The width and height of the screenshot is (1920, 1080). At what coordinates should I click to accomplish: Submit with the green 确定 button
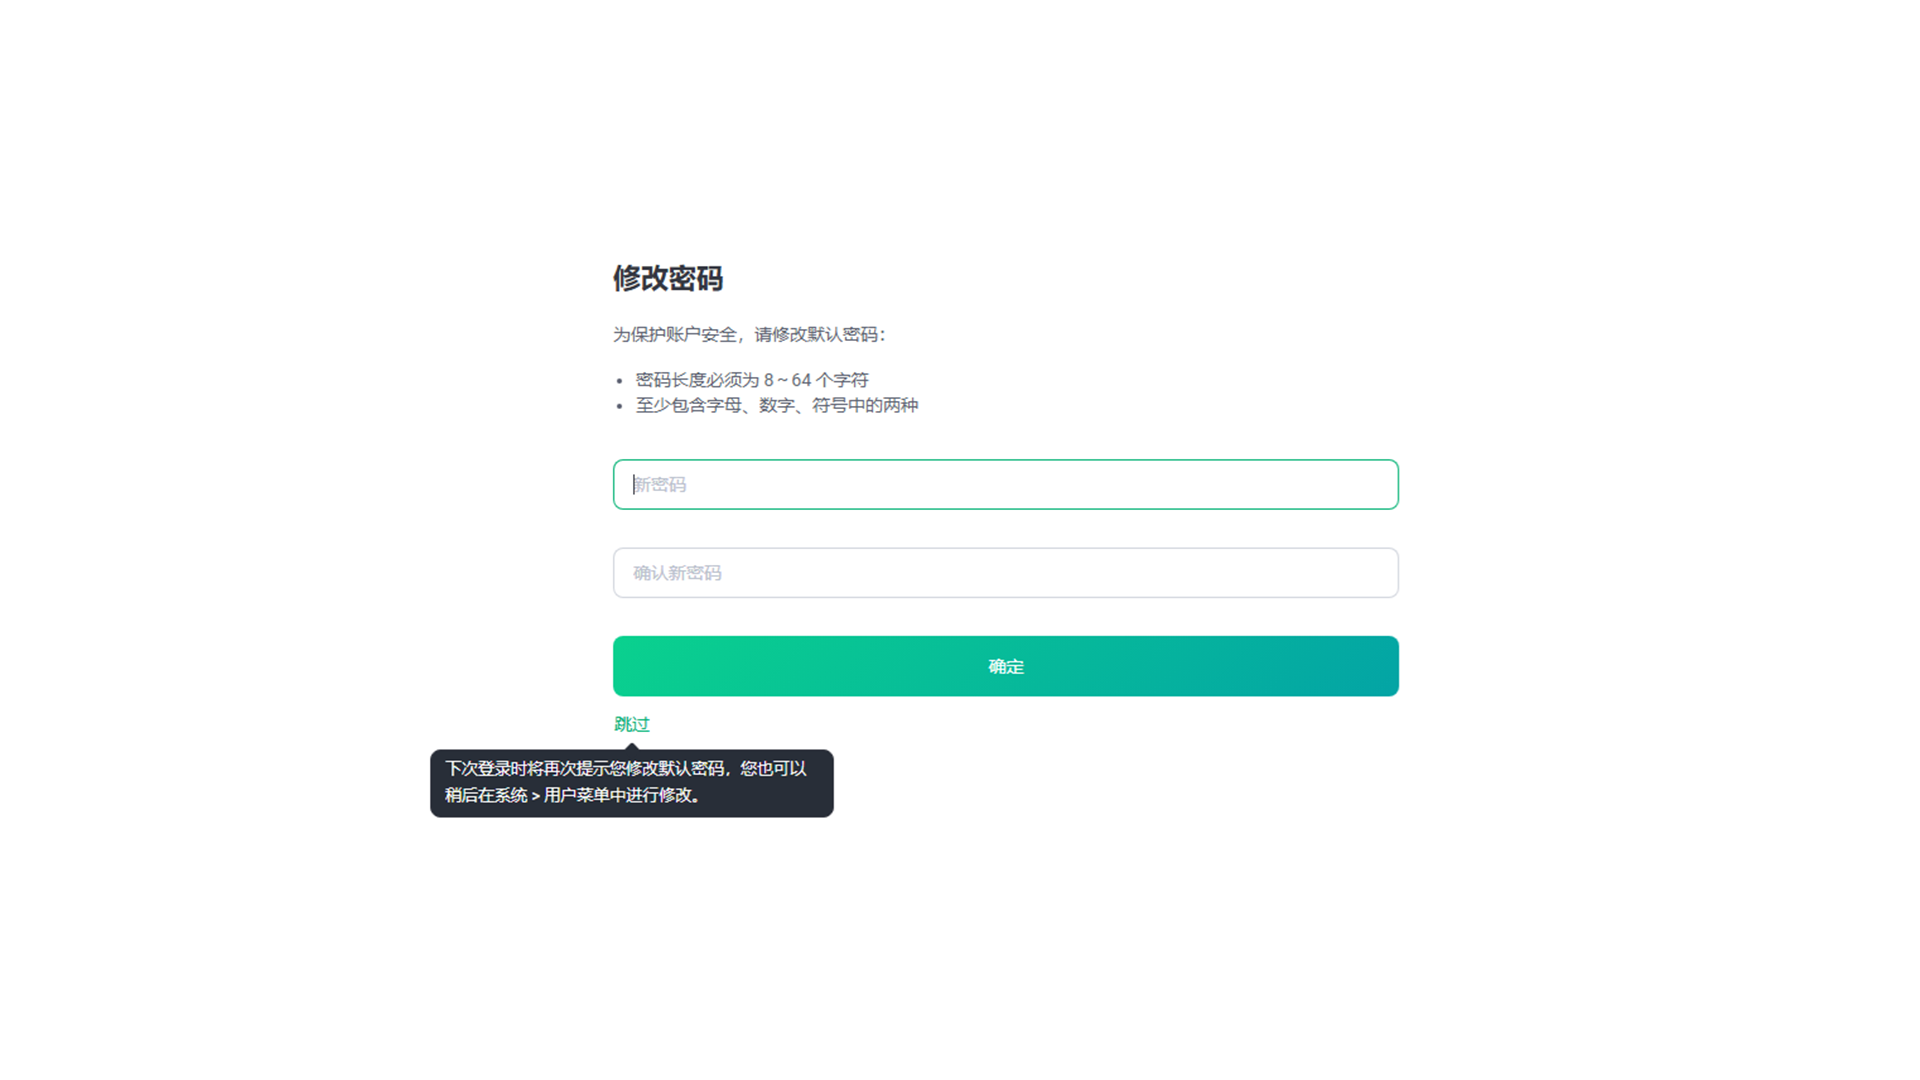1005,666
